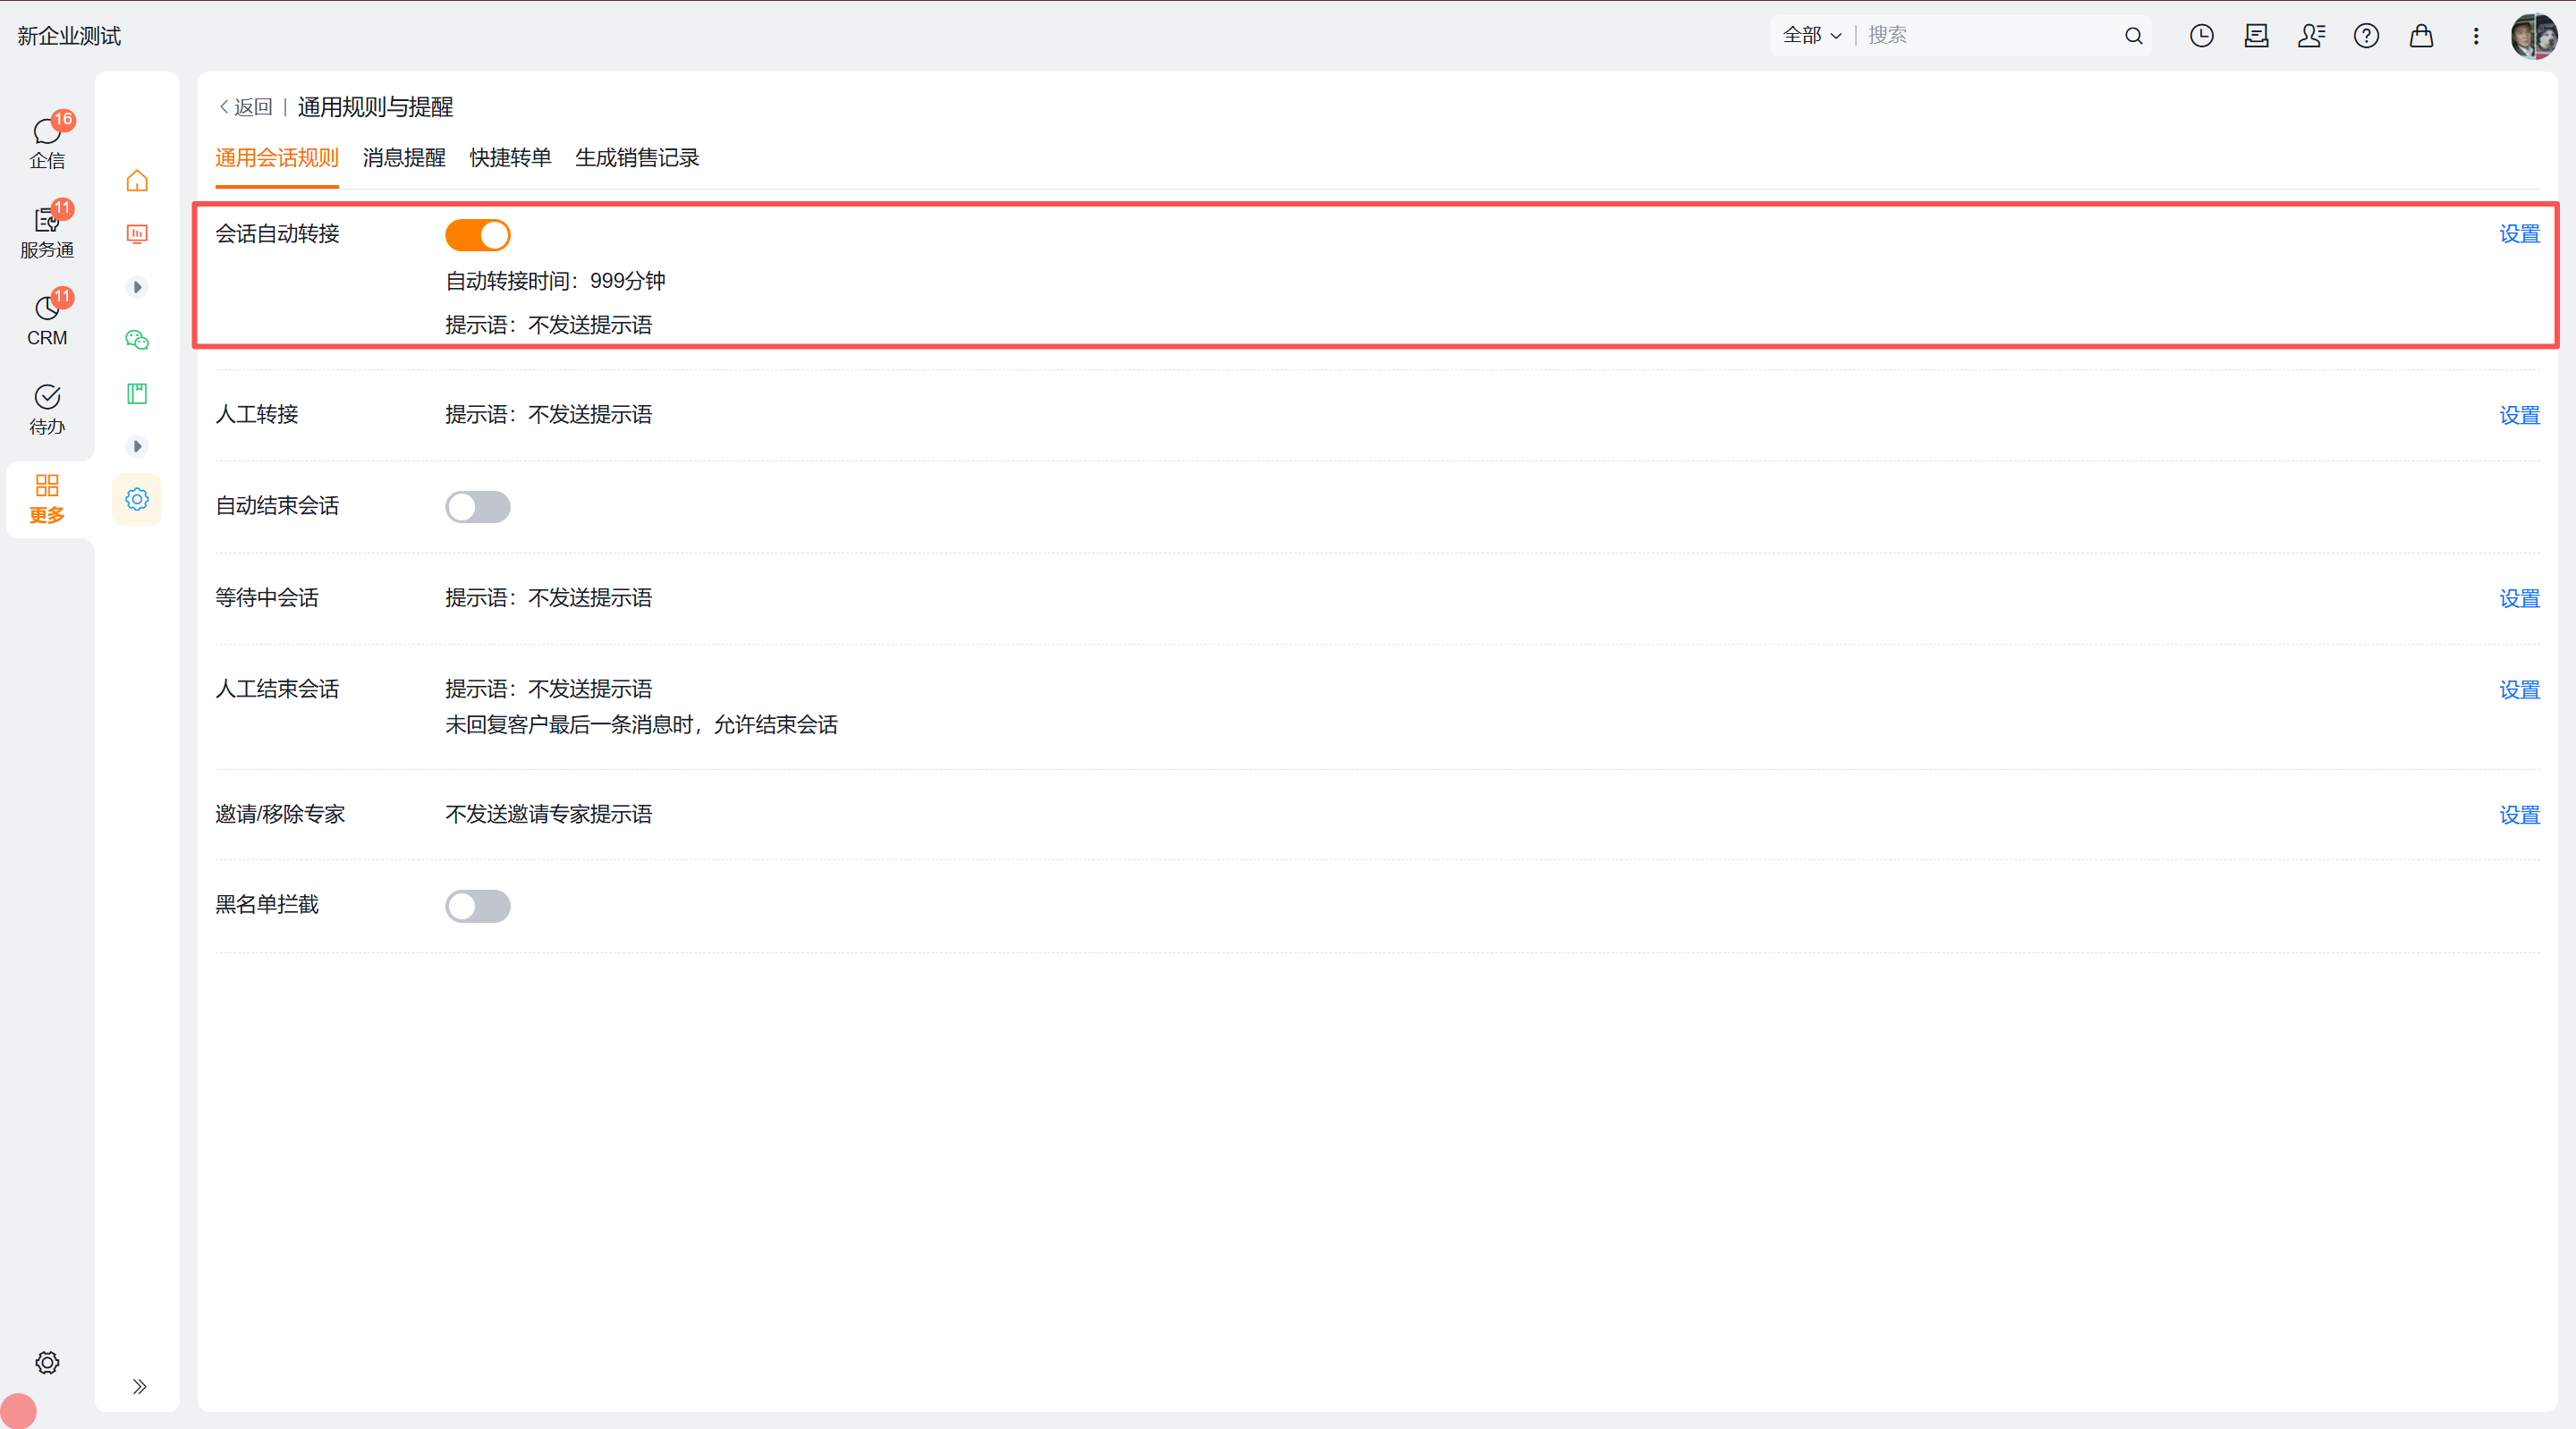Go to the home icon in secondary sidebar
The image size is (2576, 1429).
(137, 181)
